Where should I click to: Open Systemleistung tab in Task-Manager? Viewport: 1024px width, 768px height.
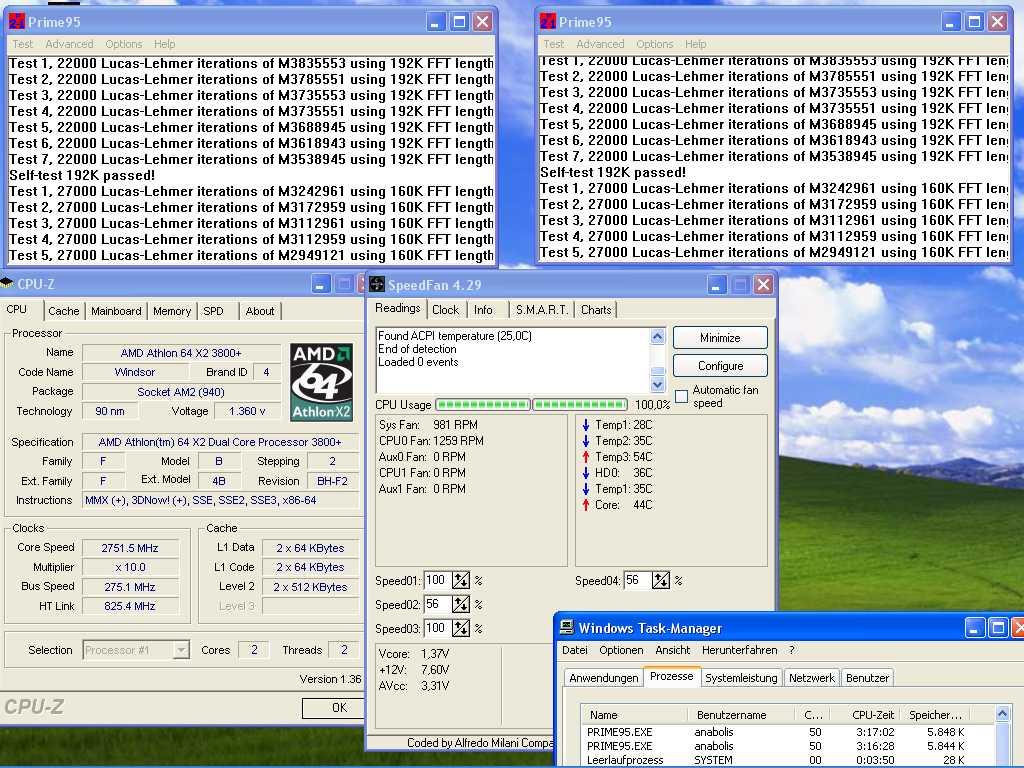741,678
